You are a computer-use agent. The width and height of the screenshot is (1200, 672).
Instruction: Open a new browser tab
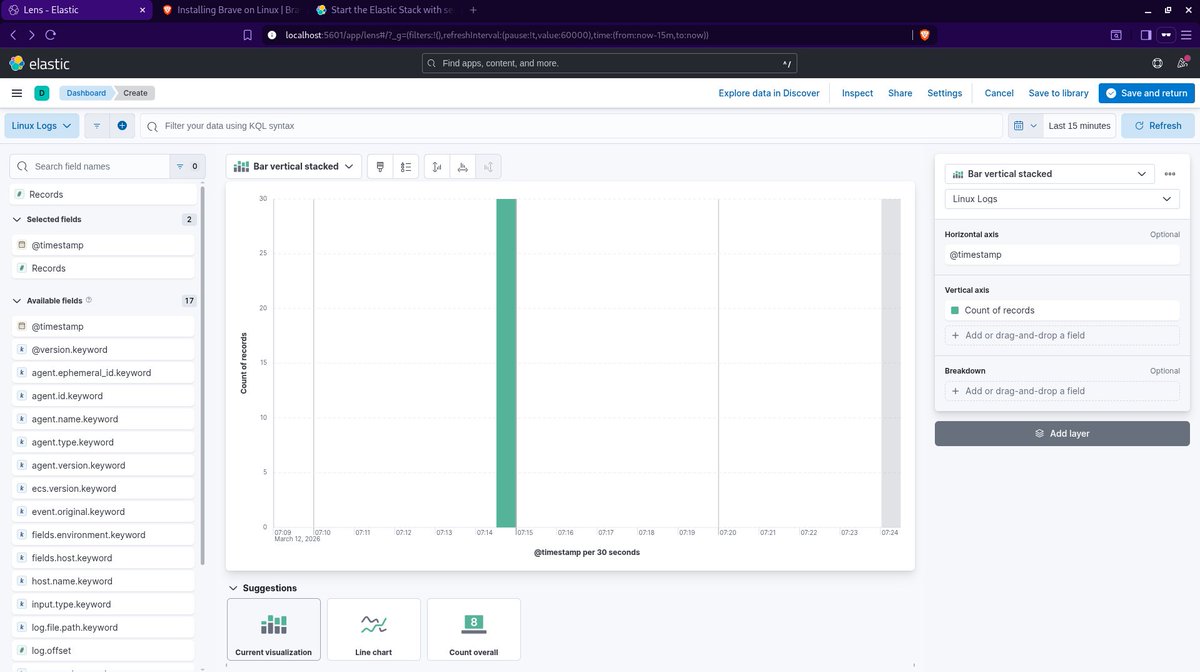473,9
